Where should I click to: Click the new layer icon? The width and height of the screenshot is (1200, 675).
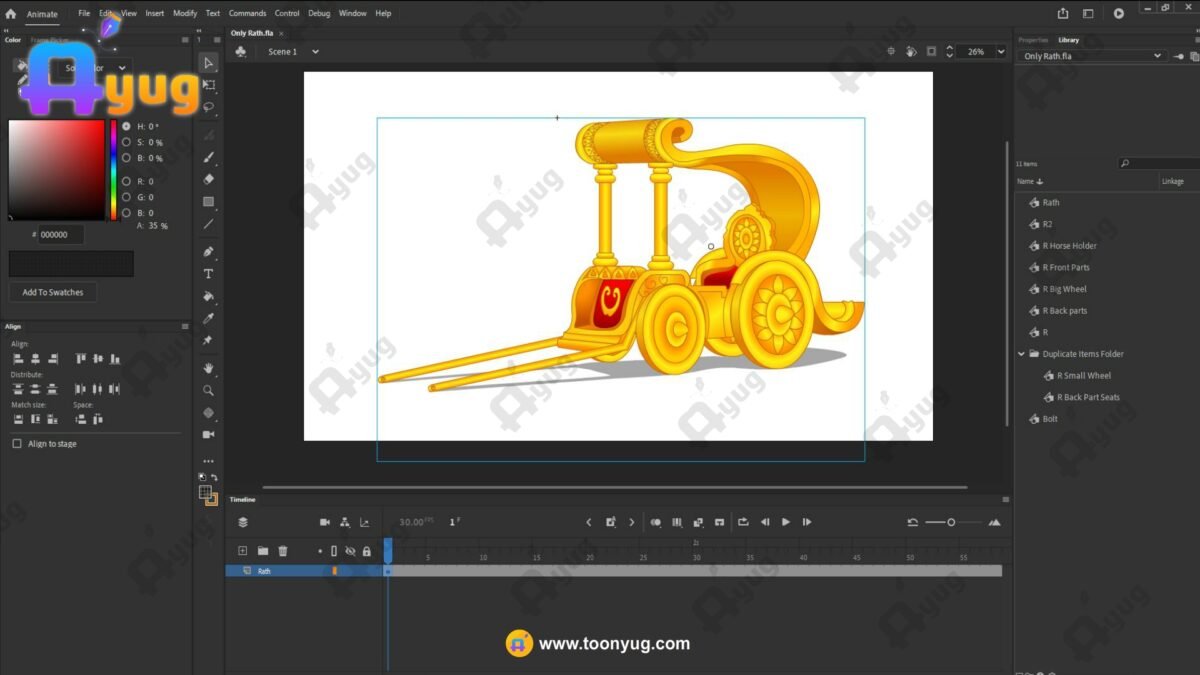click(242, 551)
